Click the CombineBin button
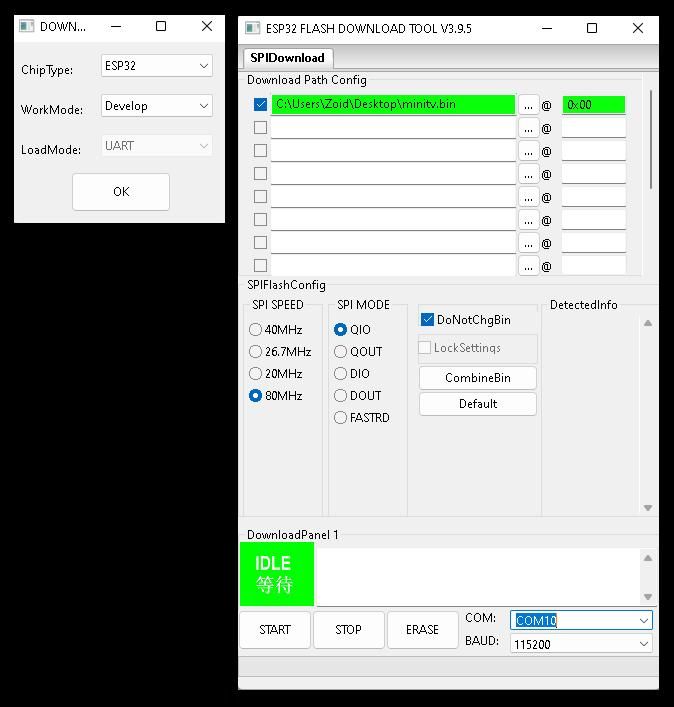674x707 pixels. tap(478, 378)
